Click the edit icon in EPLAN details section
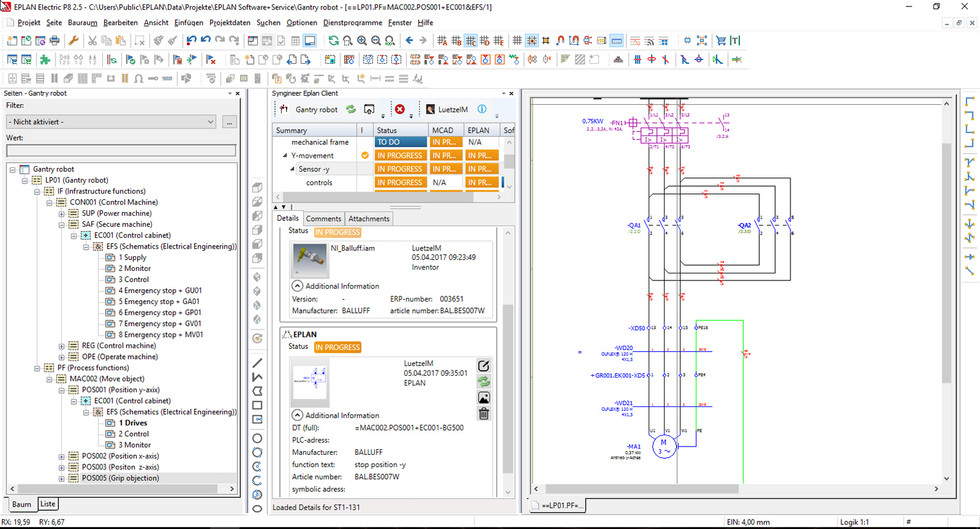 484,366
